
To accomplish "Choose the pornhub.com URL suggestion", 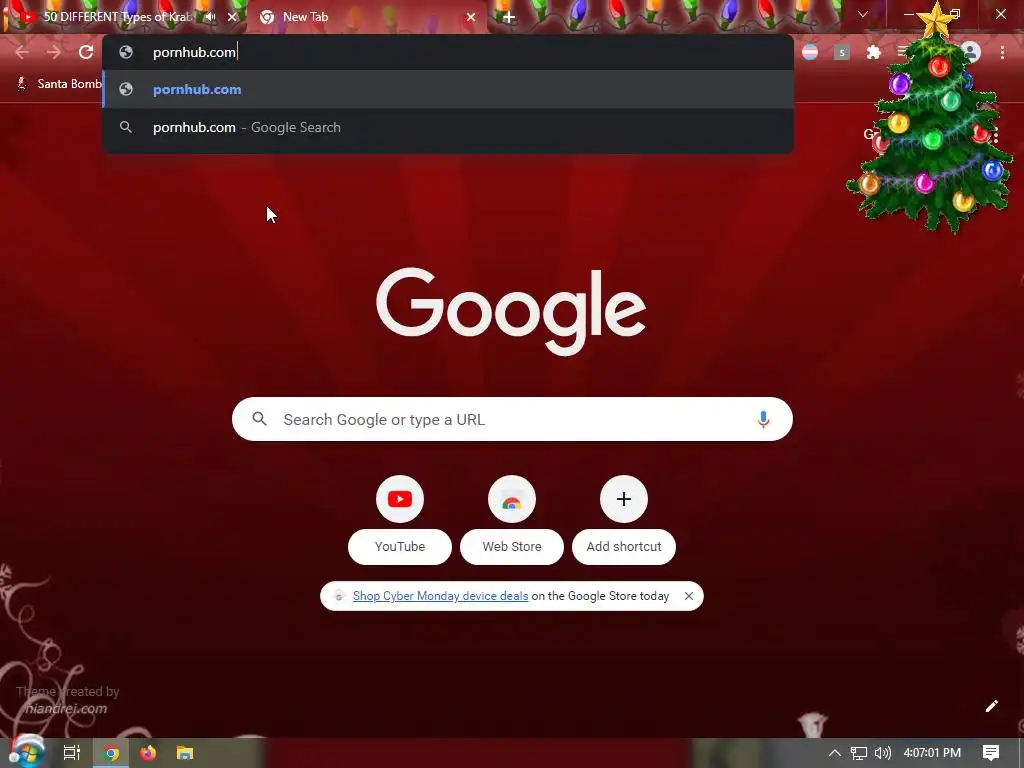I will pos(448,89).
